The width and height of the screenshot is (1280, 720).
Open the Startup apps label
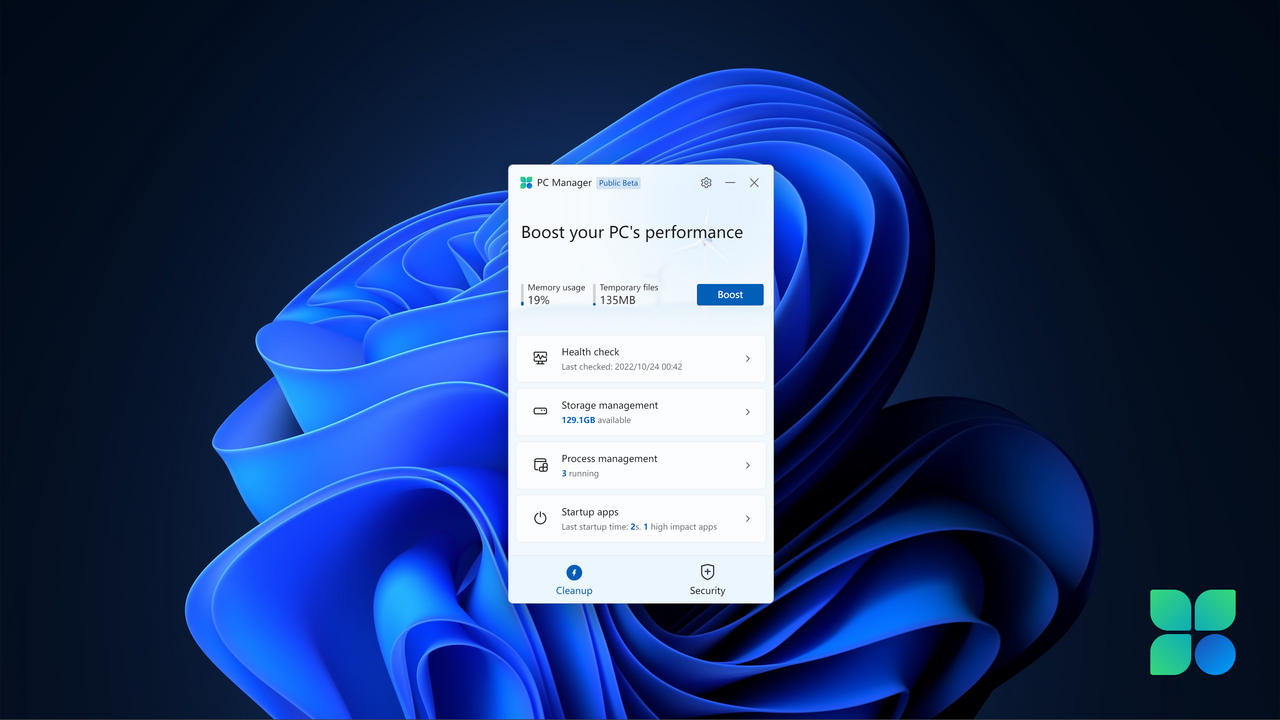click(x=590, y=512)
